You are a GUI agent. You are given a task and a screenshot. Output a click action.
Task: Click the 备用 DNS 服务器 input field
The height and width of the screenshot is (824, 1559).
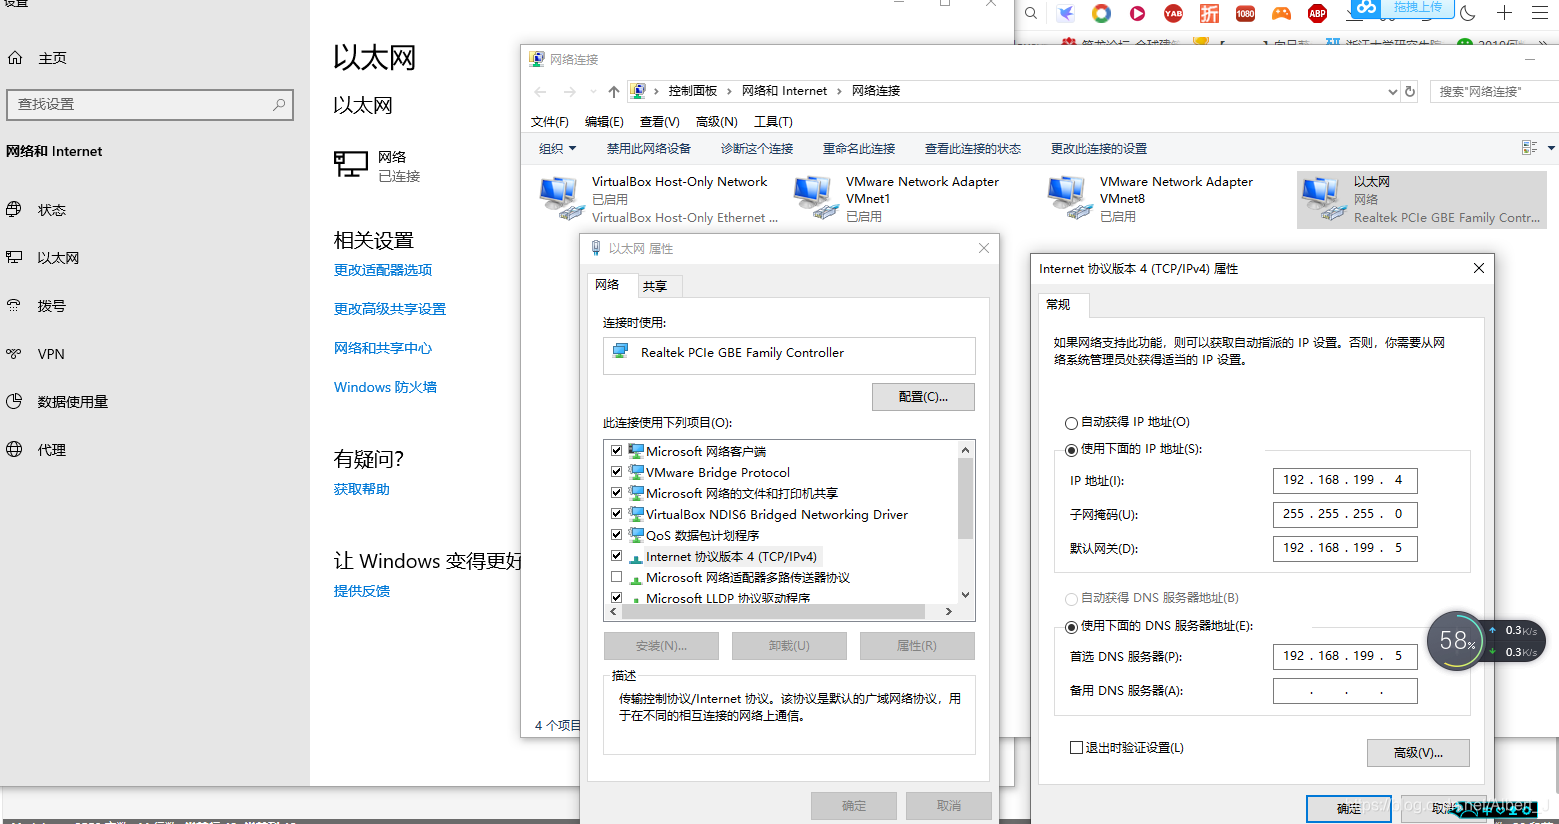(x=1345, y=691)
